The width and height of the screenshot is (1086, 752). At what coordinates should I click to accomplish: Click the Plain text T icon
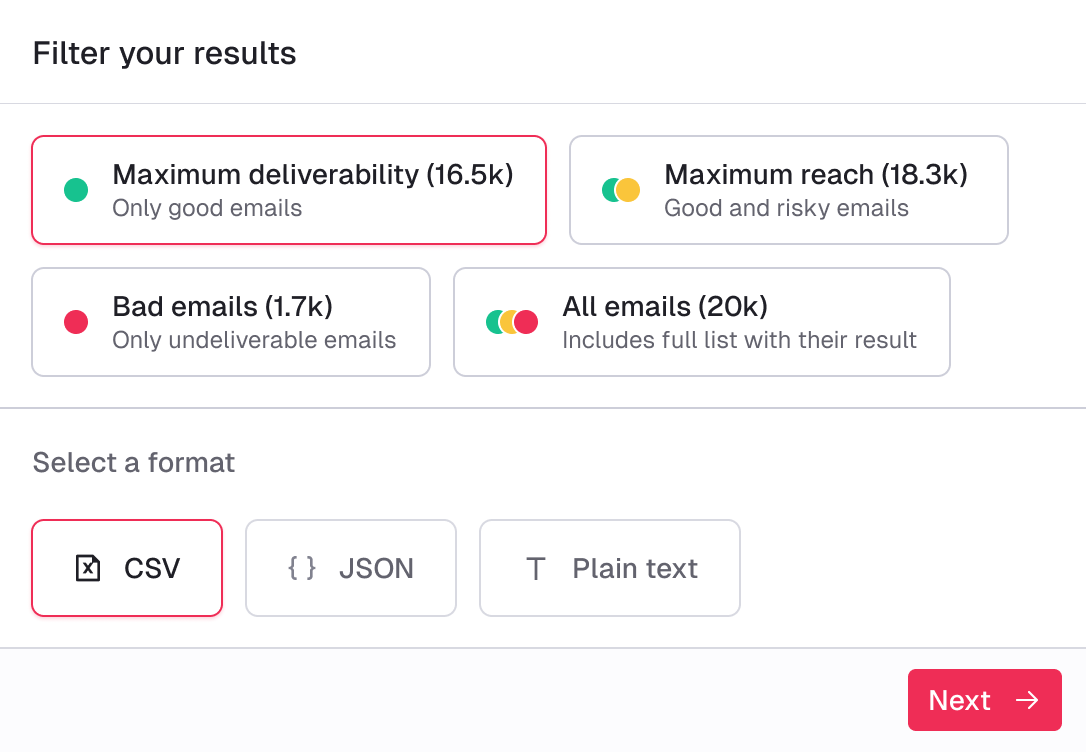(x=536, y=569)
